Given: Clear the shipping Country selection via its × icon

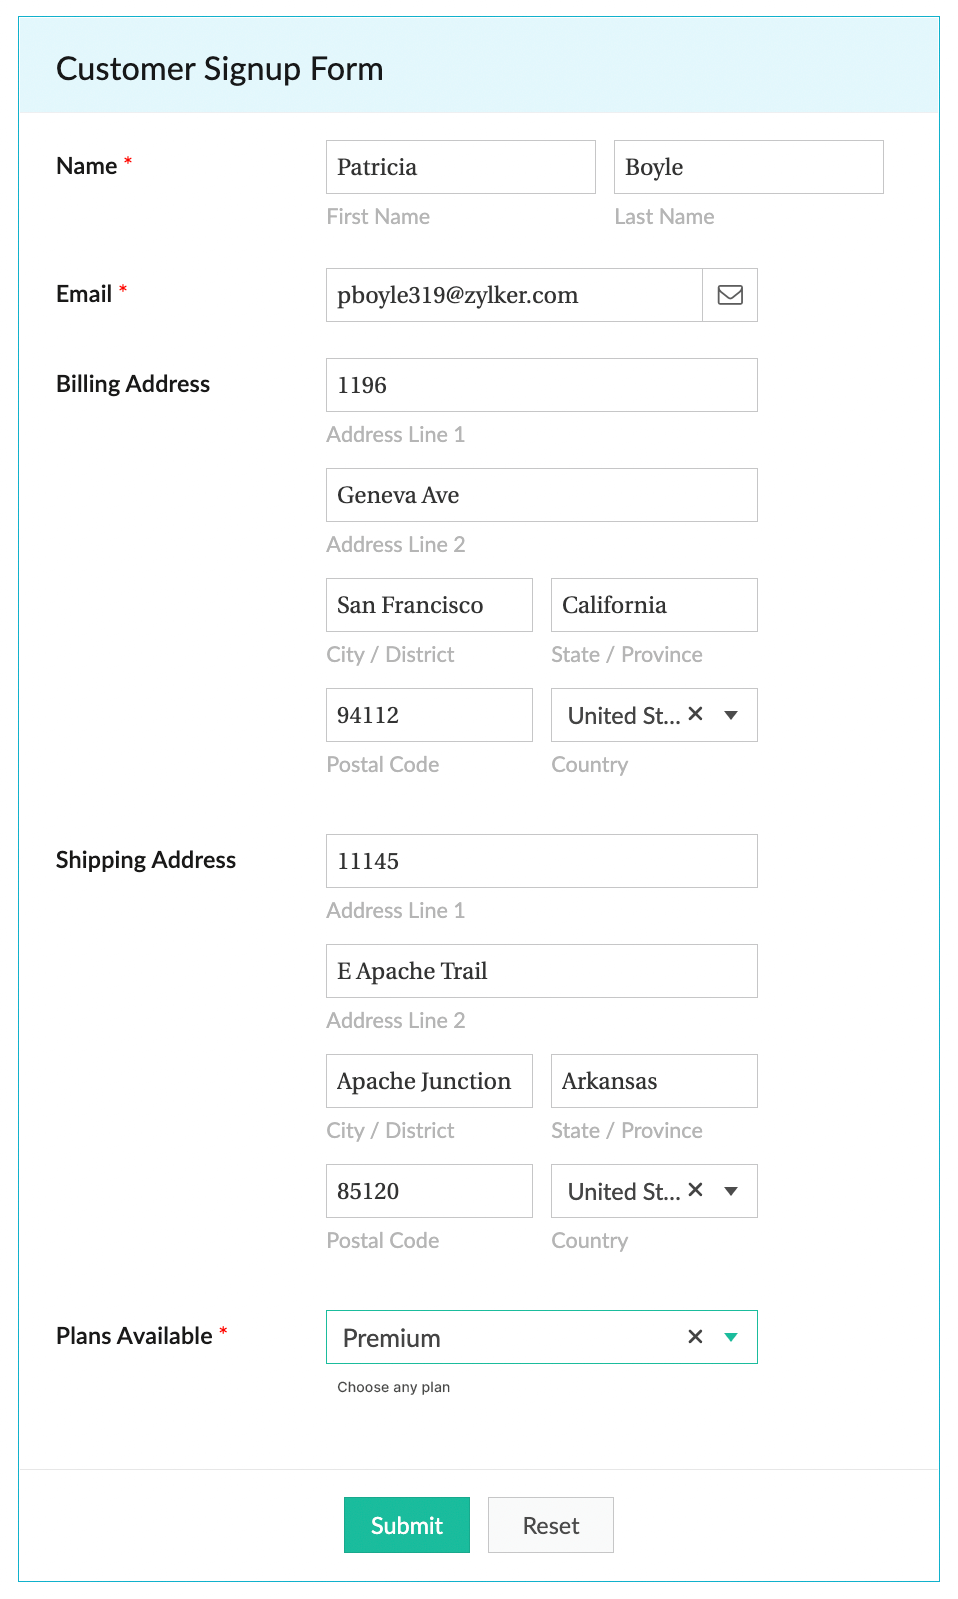Looking at the screenshot, I should coord(695,1190).
